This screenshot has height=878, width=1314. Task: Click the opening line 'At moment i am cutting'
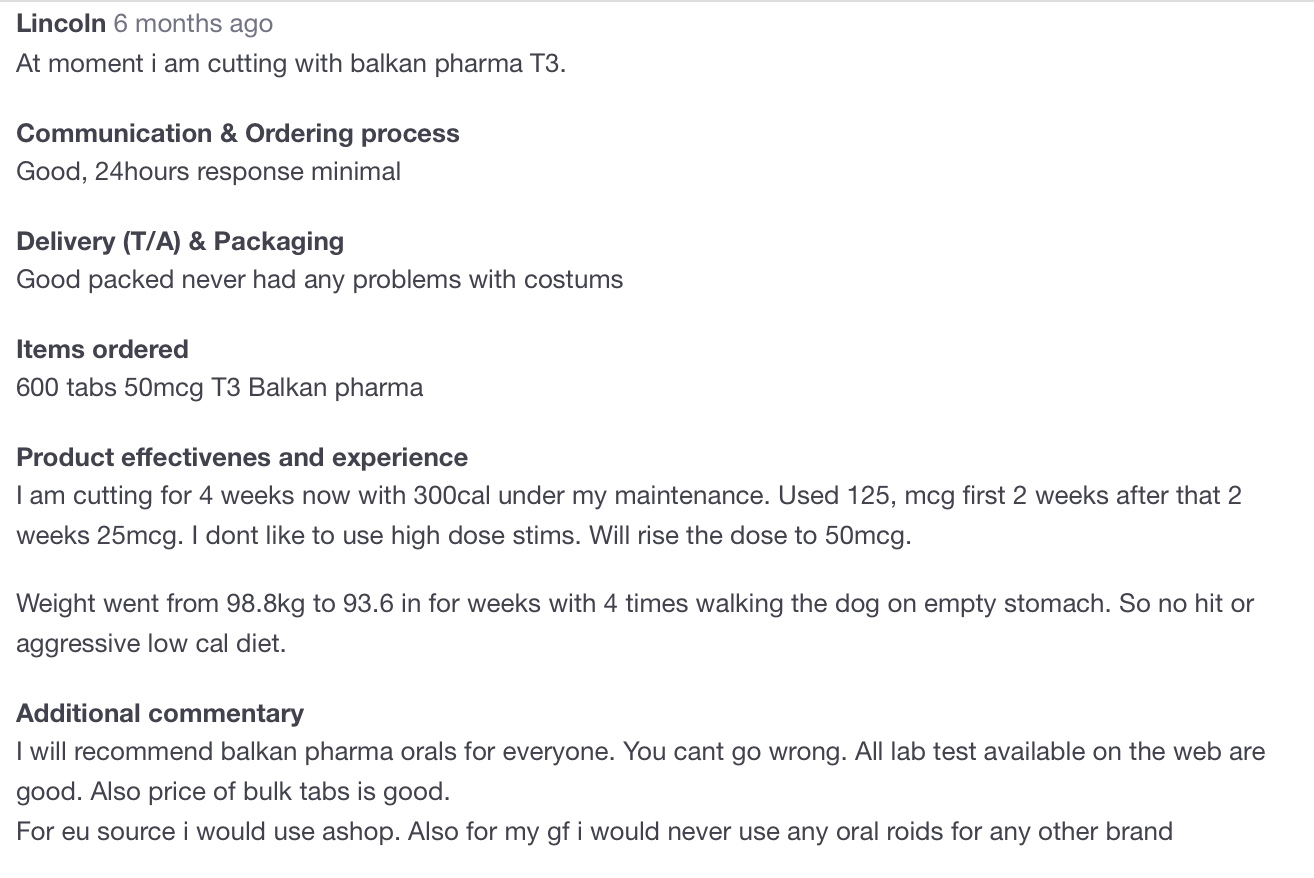click(x=291, y=64)
